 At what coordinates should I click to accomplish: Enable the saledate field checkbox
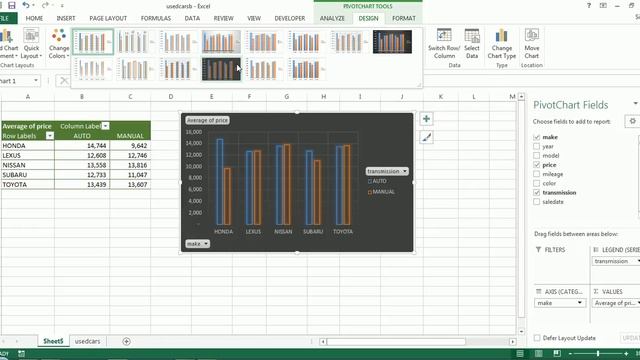[536, 202]
